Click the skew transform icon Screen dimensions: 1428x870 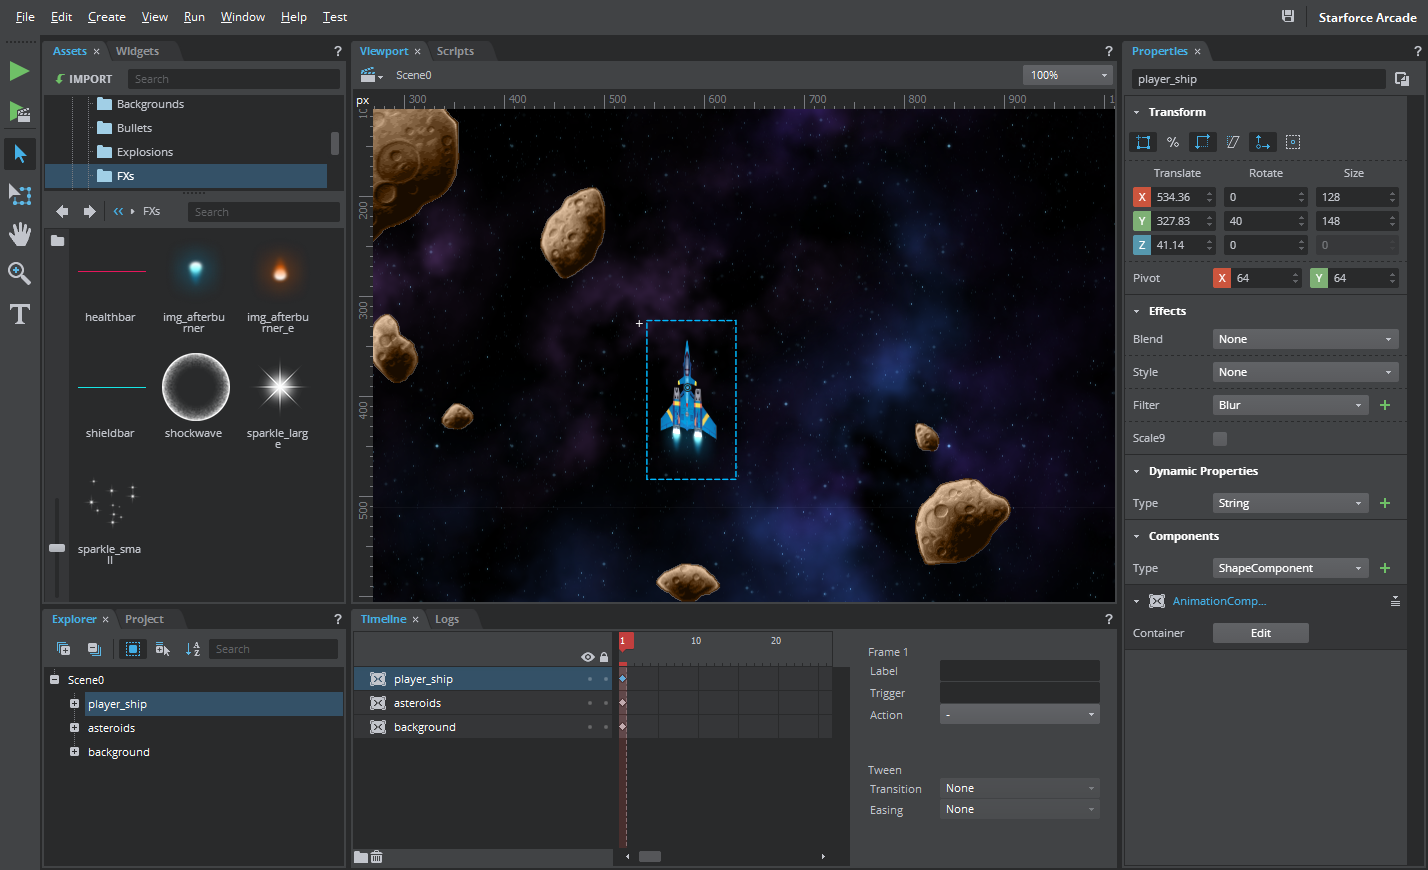1233,142
